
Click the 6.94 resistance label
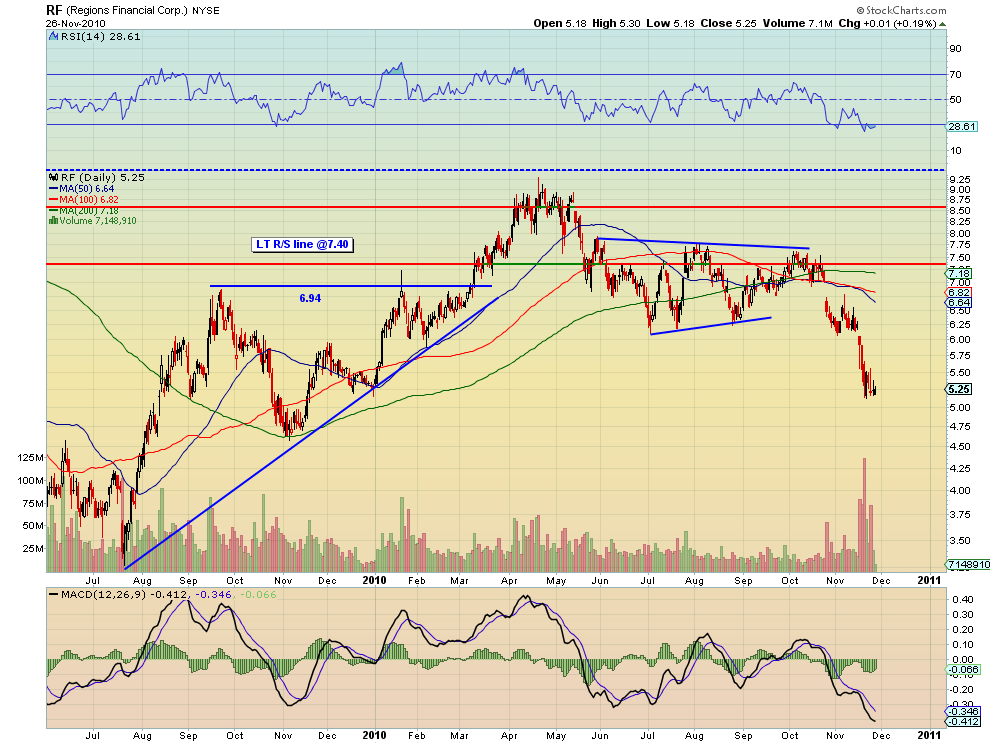310,298
